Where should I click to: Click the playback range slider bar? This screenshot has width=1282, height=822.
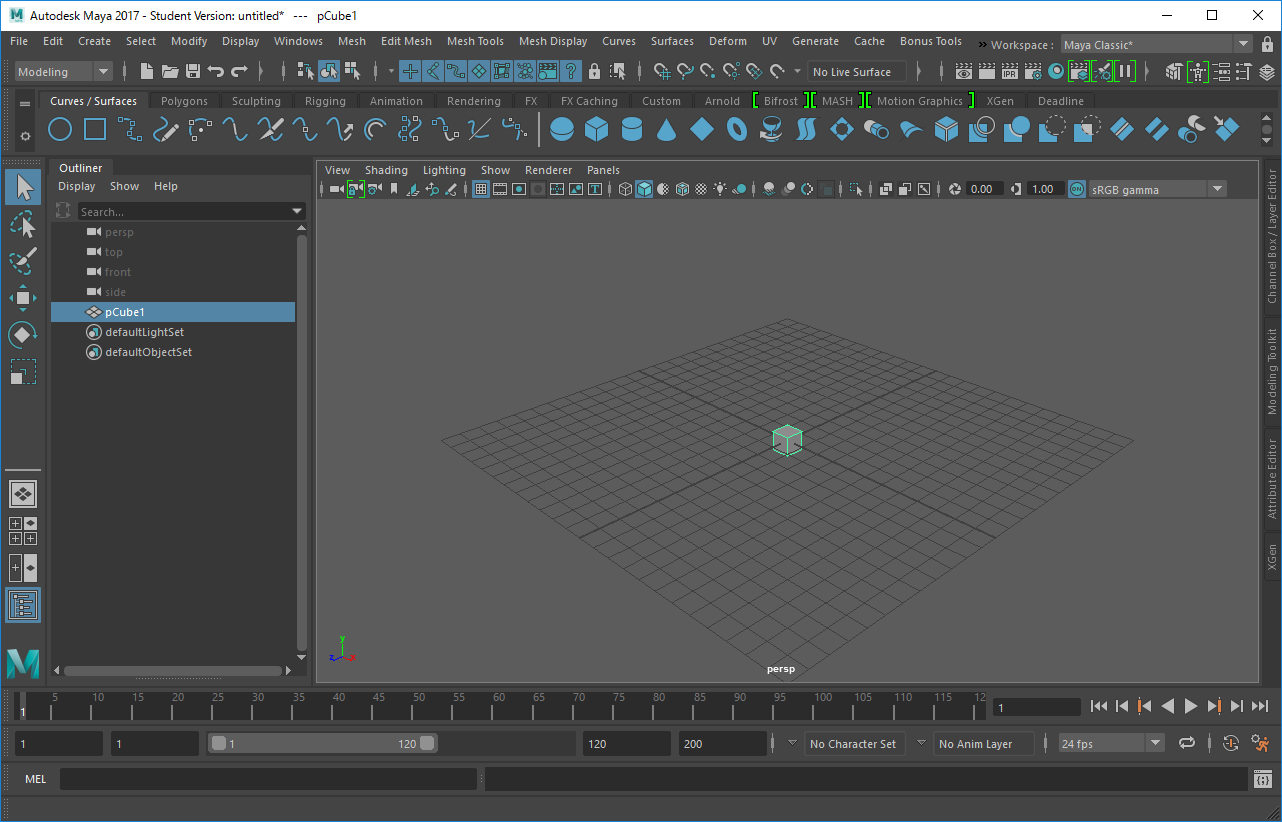click(320, 743)
